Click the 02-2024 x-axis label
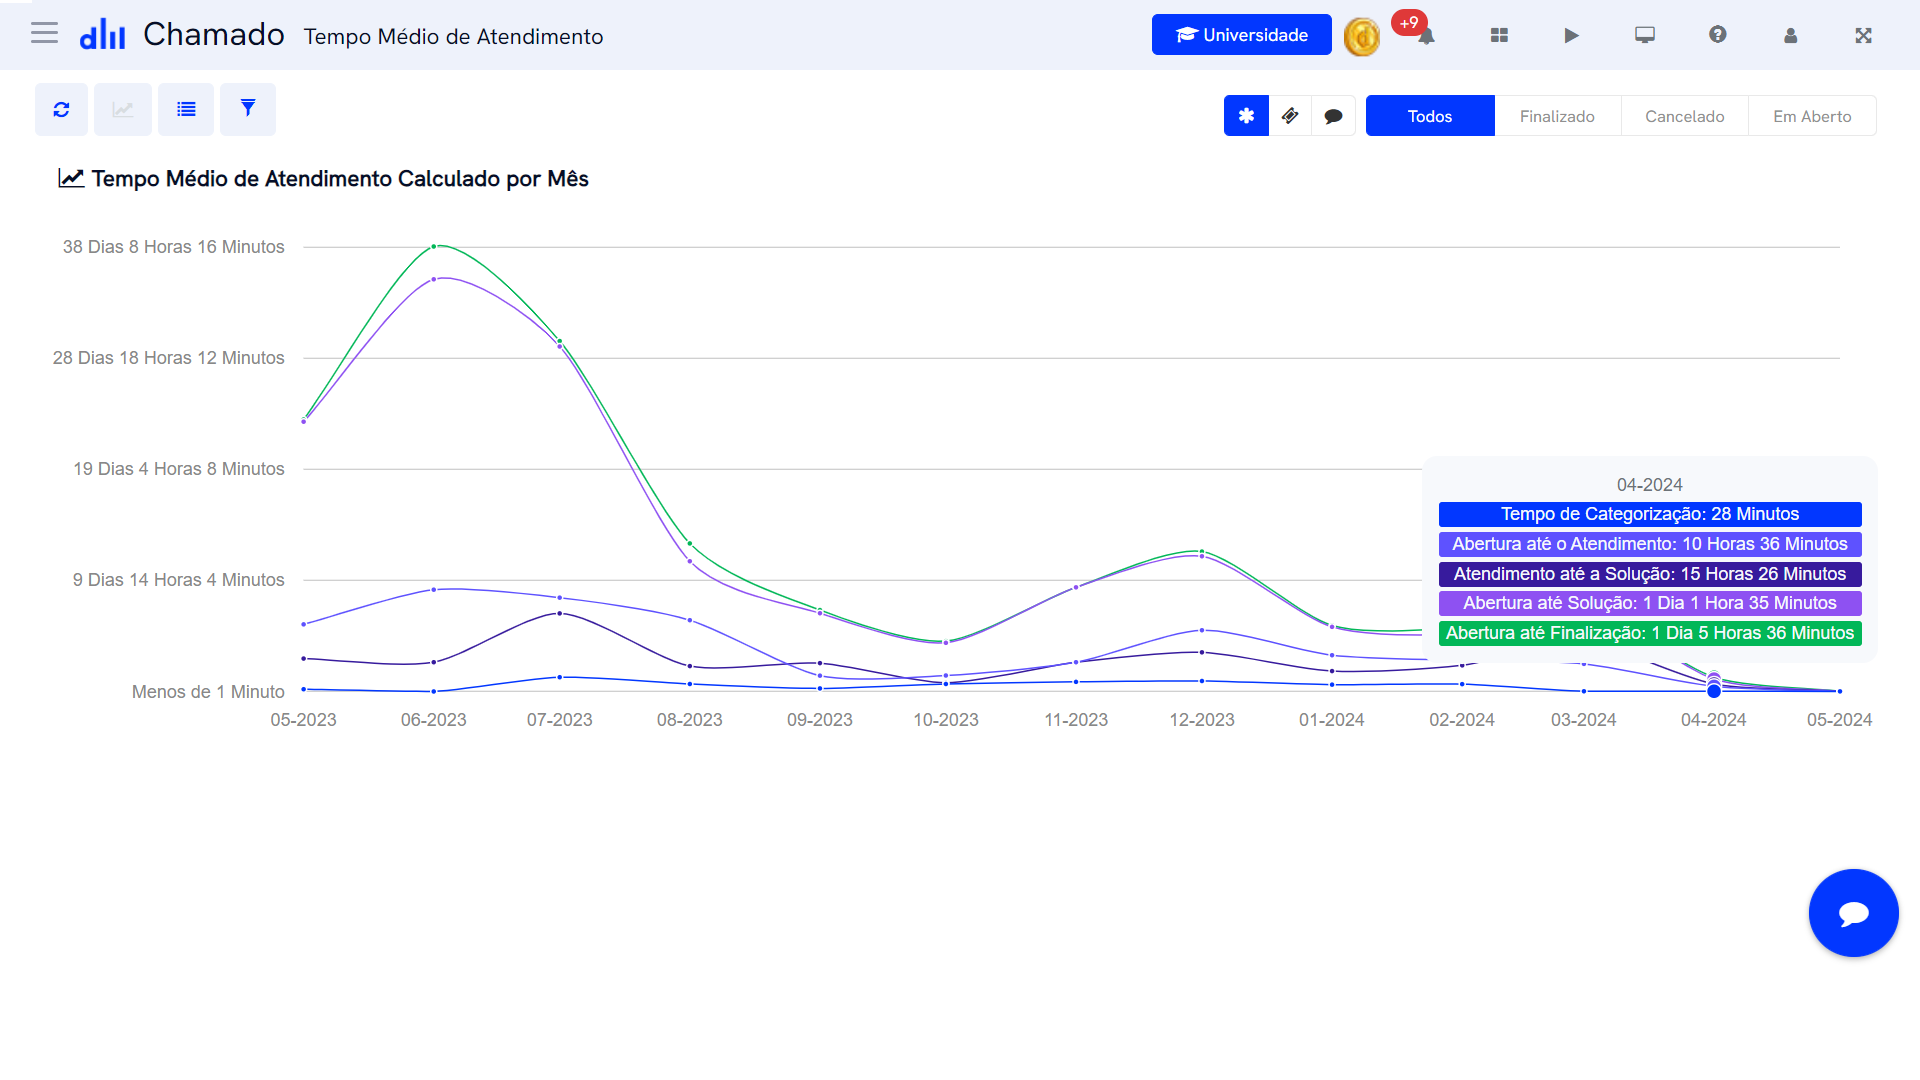This screenshot has width=1920, height=1080. [1461, 720]
